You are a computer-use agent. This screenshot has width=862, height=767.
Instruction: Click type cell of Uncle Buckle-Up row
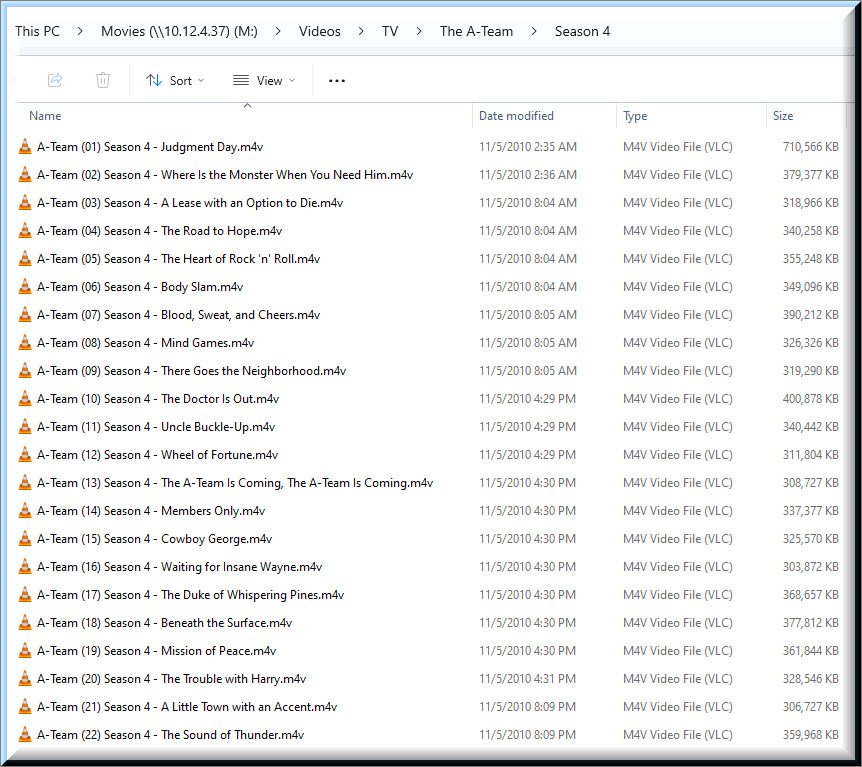click(678, 427)
